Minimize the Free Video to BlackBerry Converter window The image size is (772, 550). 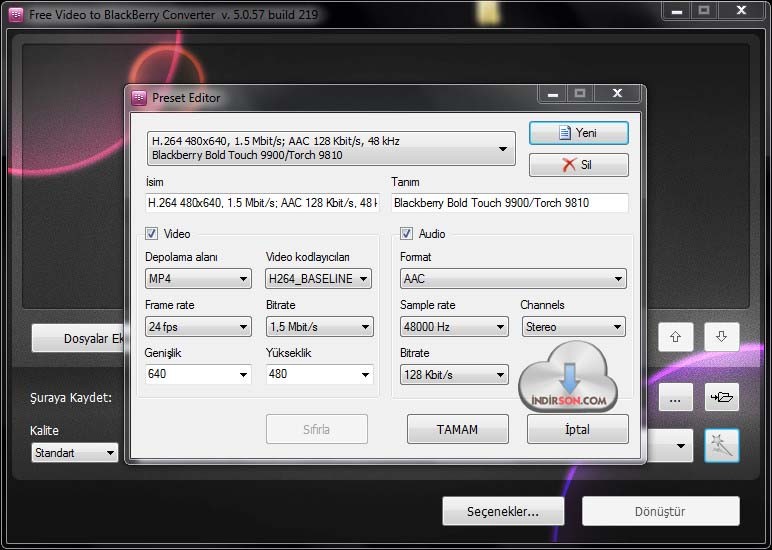(677, 10)
